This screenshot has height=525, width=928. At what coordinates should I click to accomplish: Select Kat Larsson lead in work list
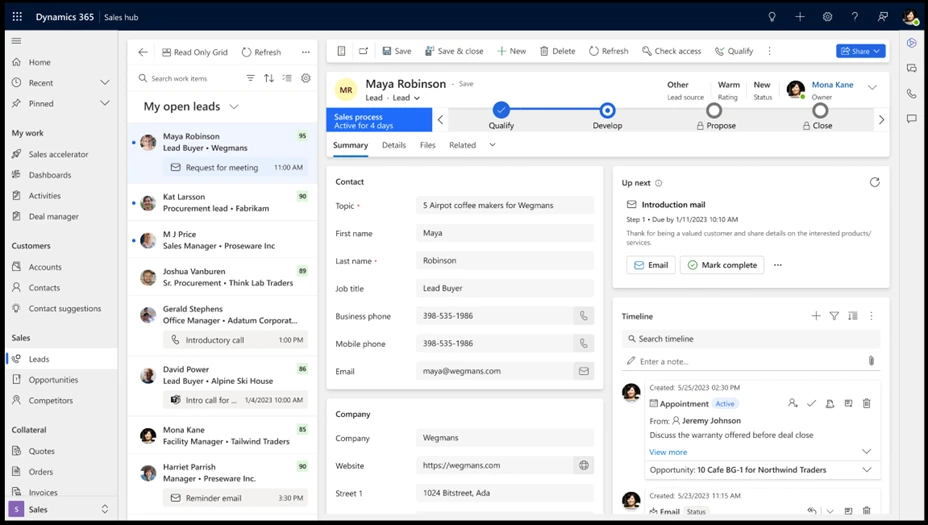(223, 202)
